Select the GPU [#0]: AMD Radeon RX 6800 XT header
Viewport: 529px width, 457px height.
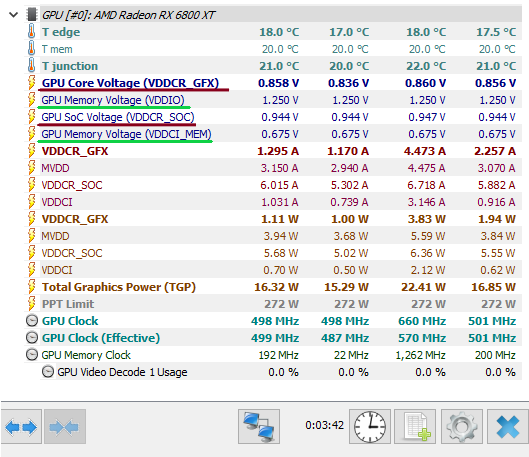128,15
